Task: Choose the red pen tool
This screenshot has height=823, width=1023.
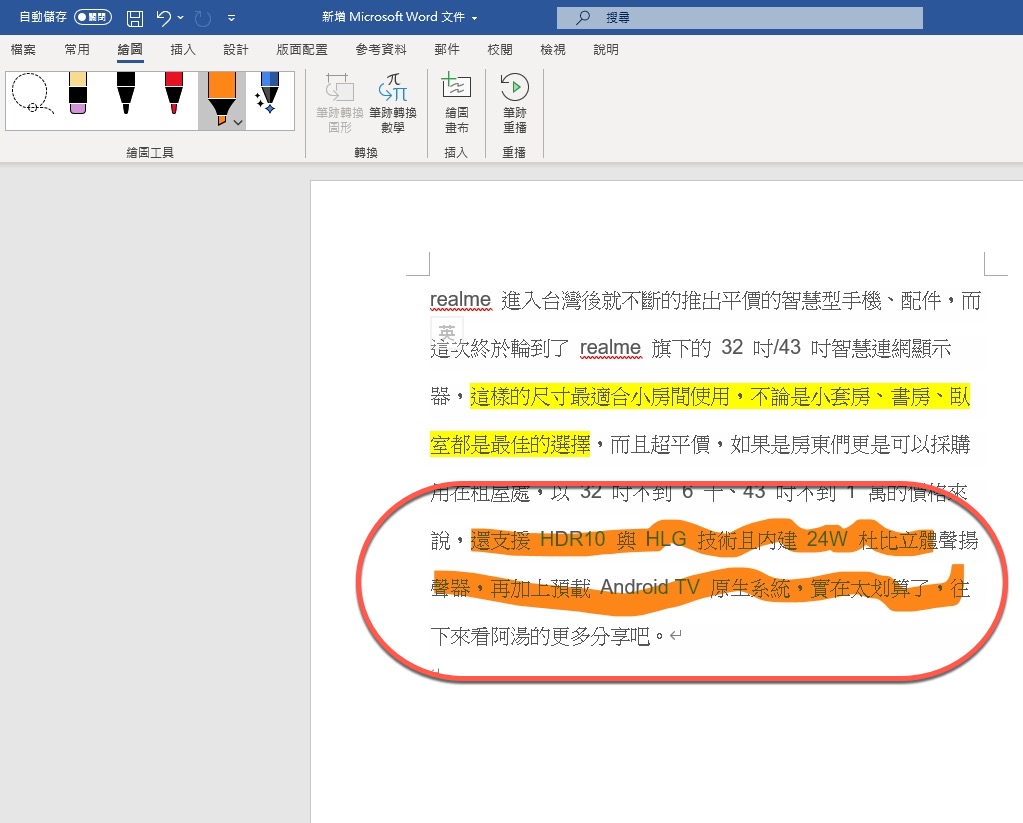Action: [x=173, y=97]
